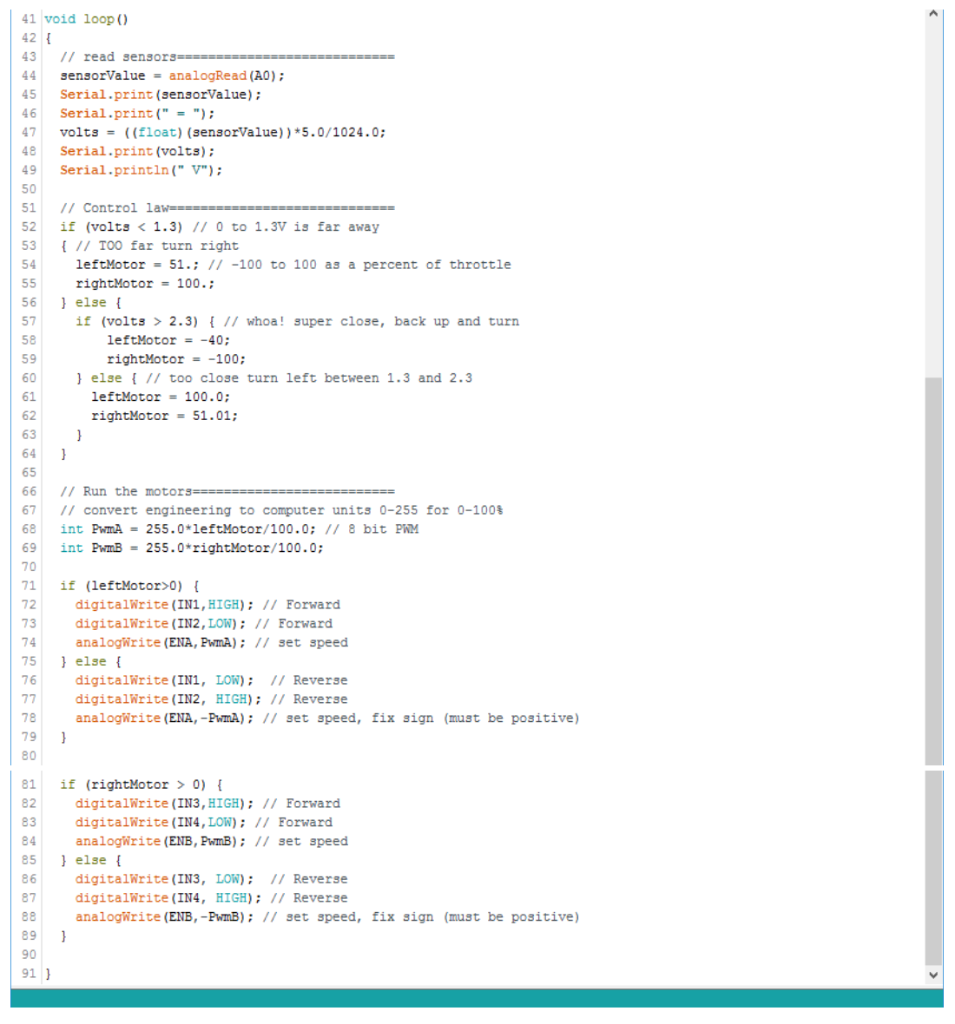Click line number 43 in the gutter

28,56
